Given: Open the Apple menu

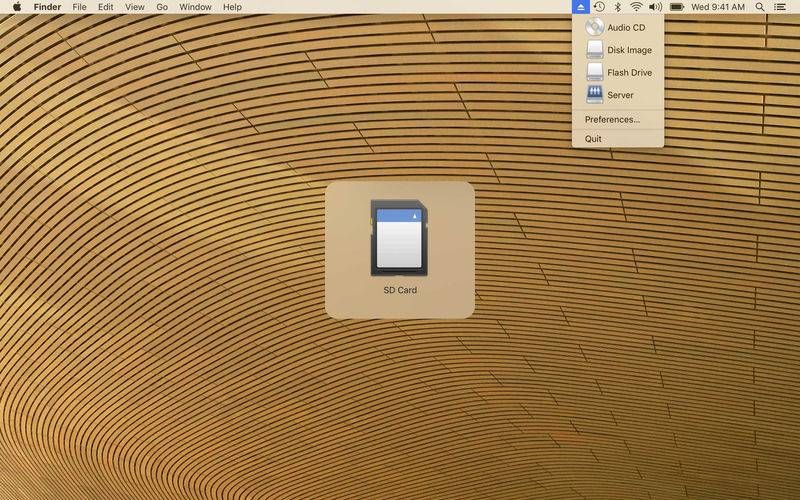Looking at the screenshot, I should tap(17, 7).
